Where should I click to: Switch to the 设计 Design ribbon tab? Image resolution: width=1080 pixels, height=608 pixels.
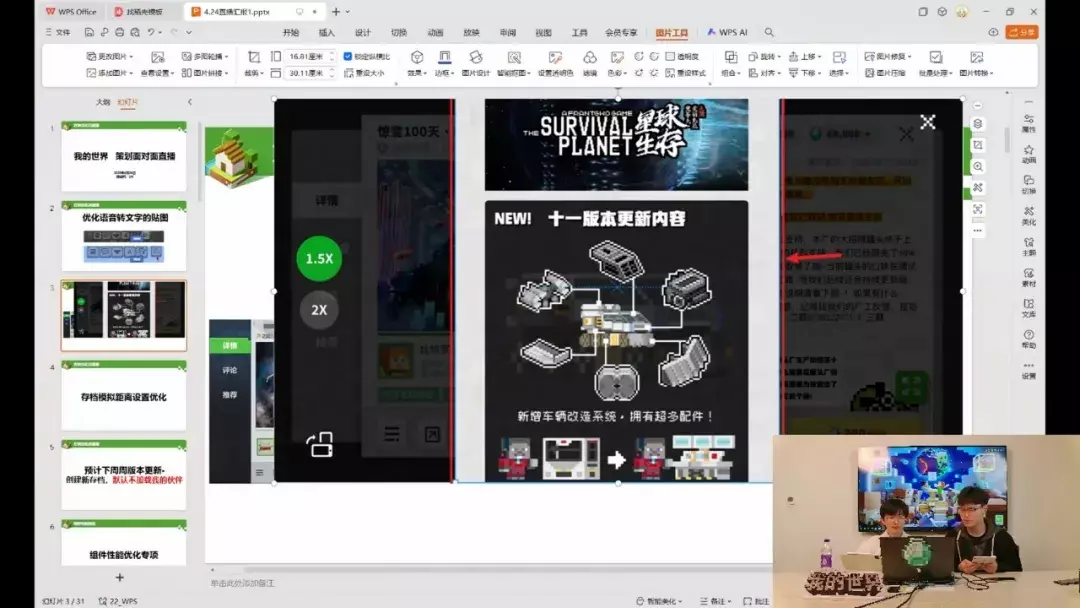[x=363, y=32]
